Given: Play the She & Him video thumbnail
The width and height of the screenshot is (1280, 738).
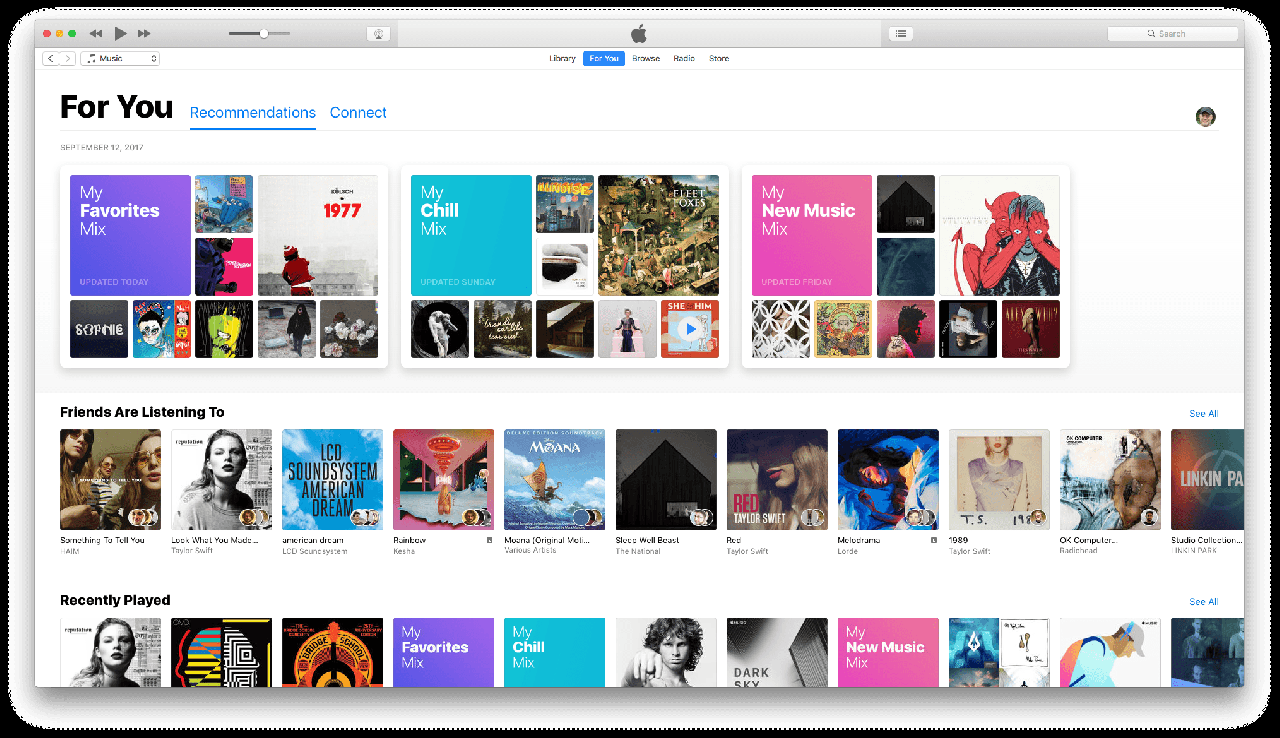Looking at the screenshot, I should click(x=690, y=328).
